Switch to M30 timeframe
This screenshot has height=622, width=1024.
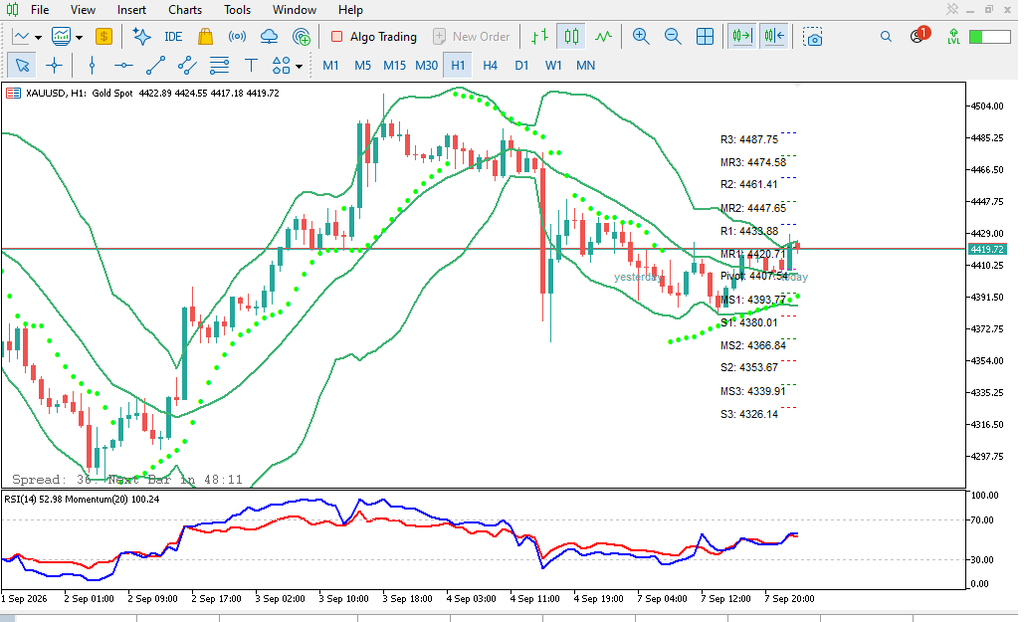click(x=426, y=65)
